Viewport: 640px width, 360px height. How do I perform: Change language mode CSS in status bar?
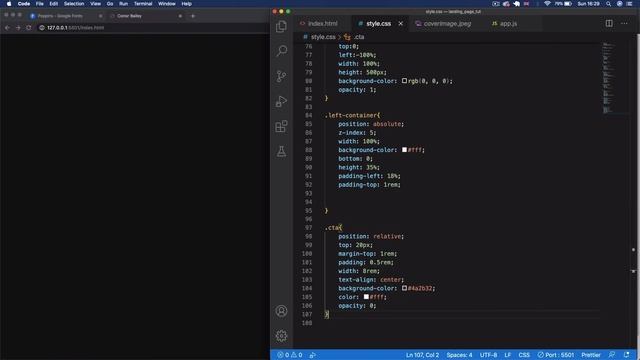(x=524, y=355)
